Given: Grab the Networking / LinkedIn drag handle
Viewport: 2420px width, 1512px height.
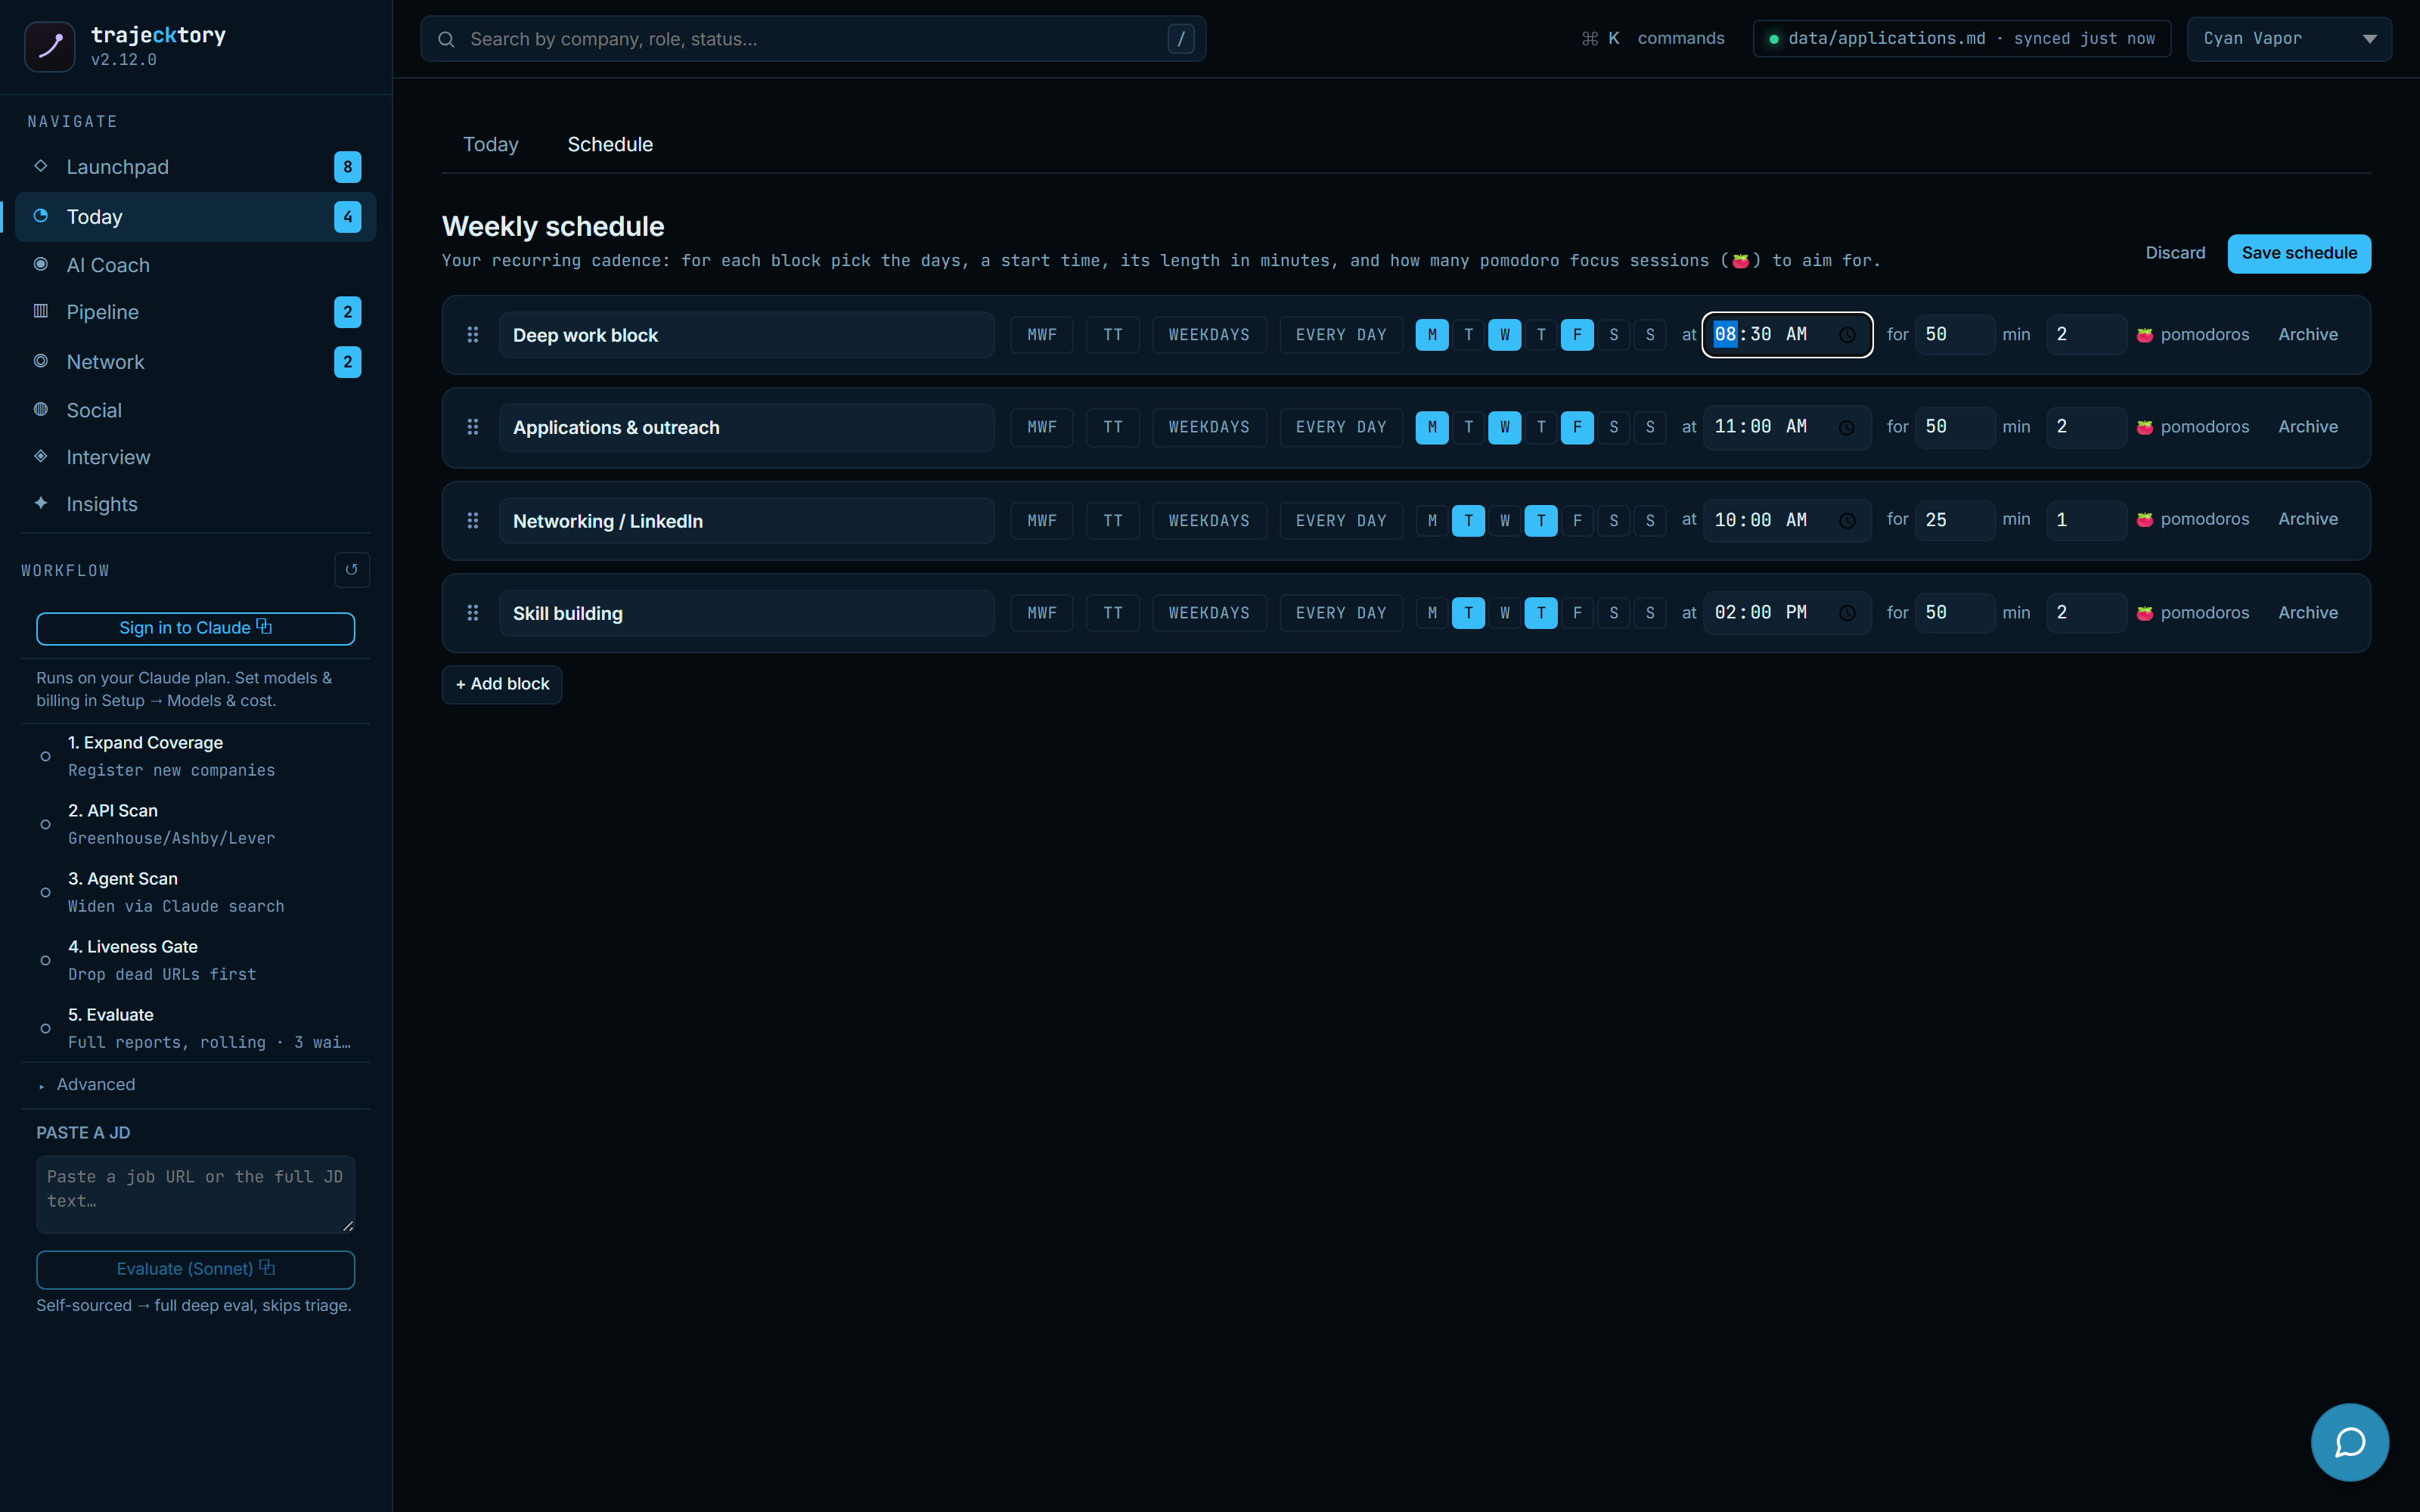Looking at the screenshot, I should pyautogui.click(x=473, y=521).
